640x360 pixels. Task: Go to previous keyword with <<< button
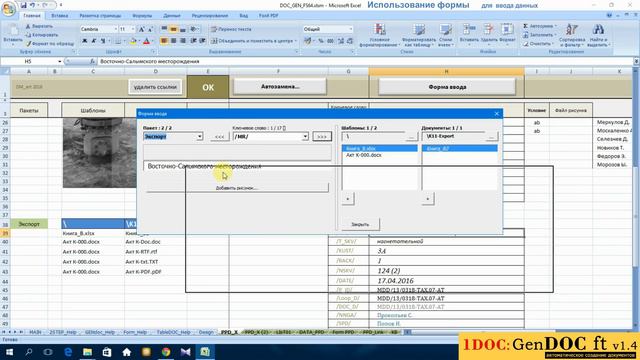(220, 137)
